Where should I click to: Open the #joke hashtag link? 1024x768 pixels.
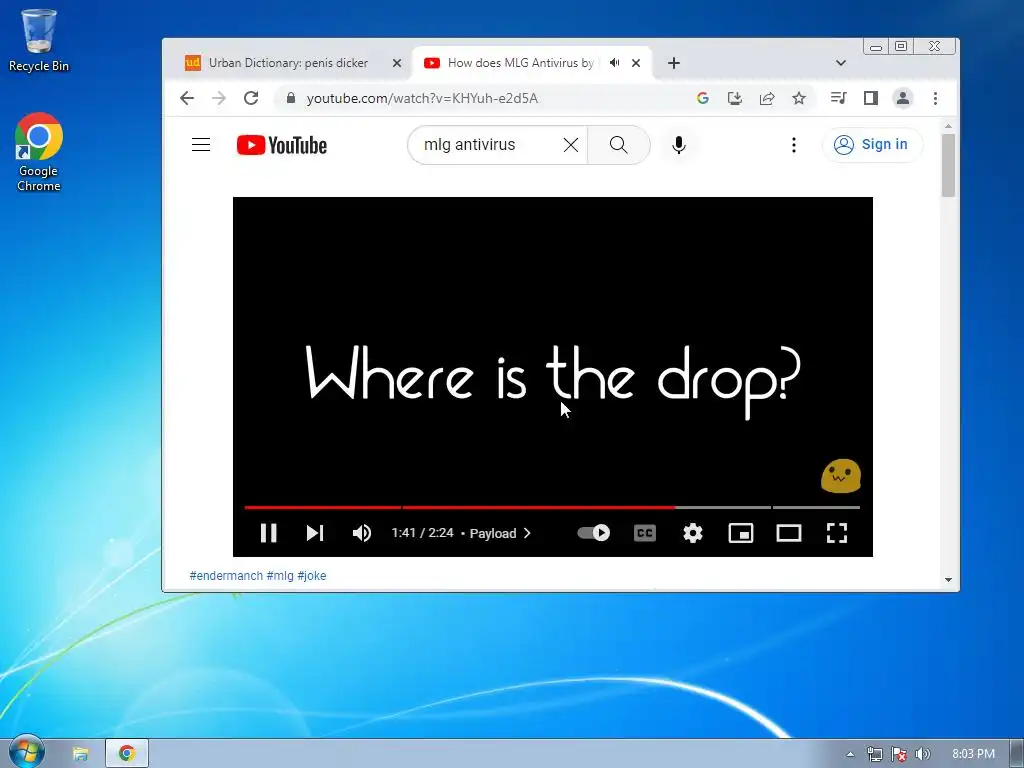312,575
